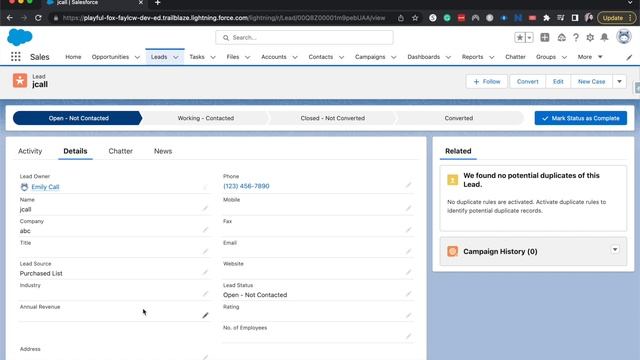Click the Follow button

coord(487,82)
